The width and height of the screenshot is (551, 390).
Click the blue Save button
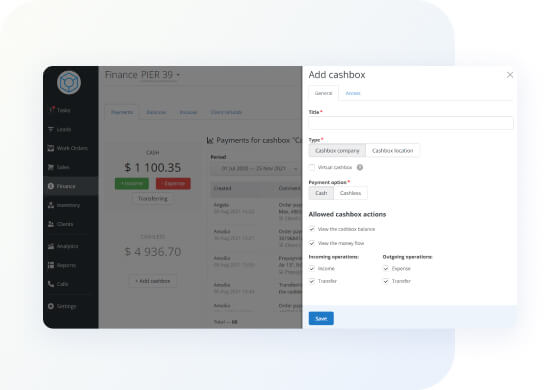point(321,318)
